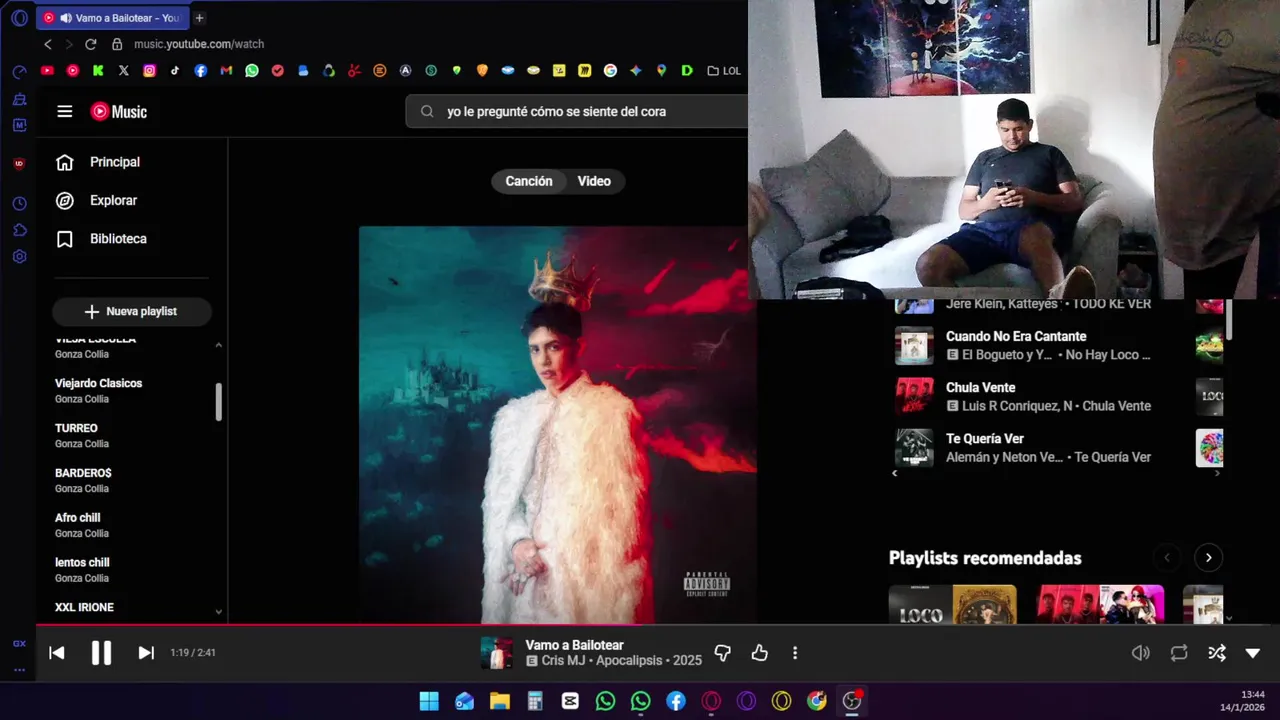Click the site padlock security icon
This screenshot has height=720, width=1280.
(117, 44)
